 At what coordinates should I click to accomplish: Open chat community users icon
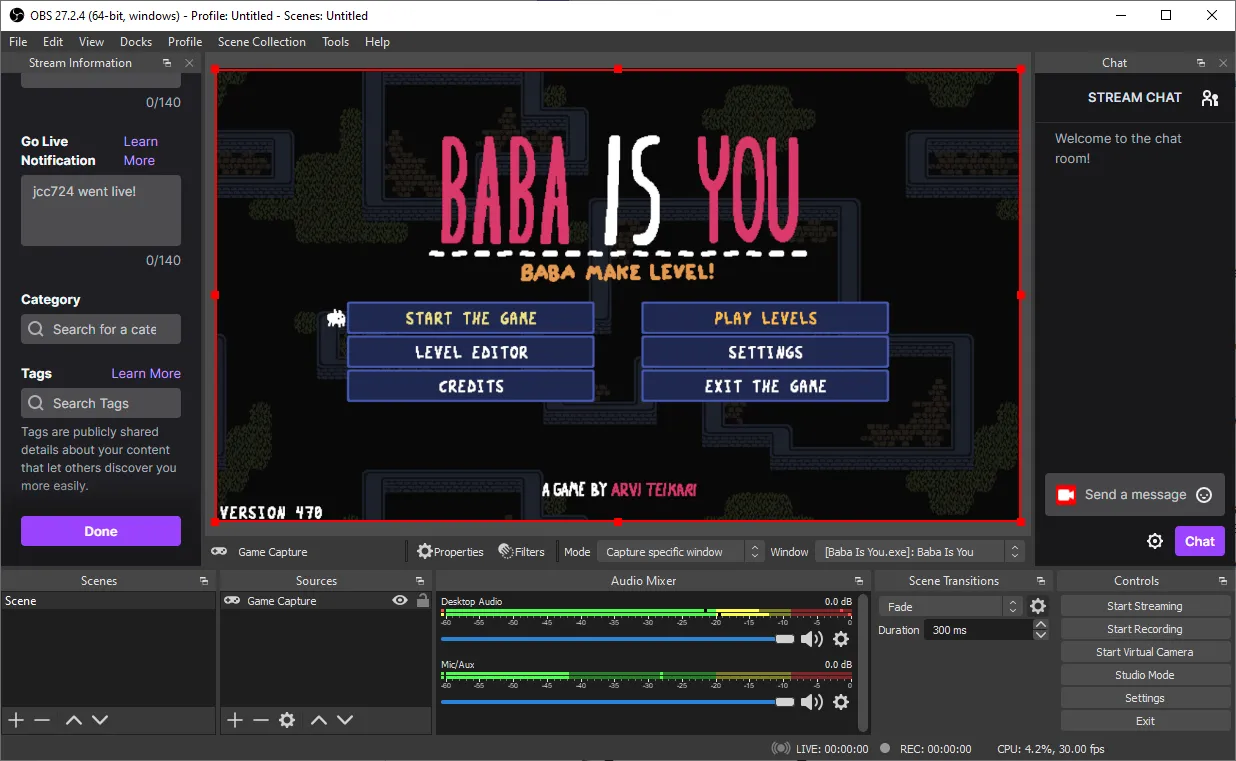point(1210,98)
